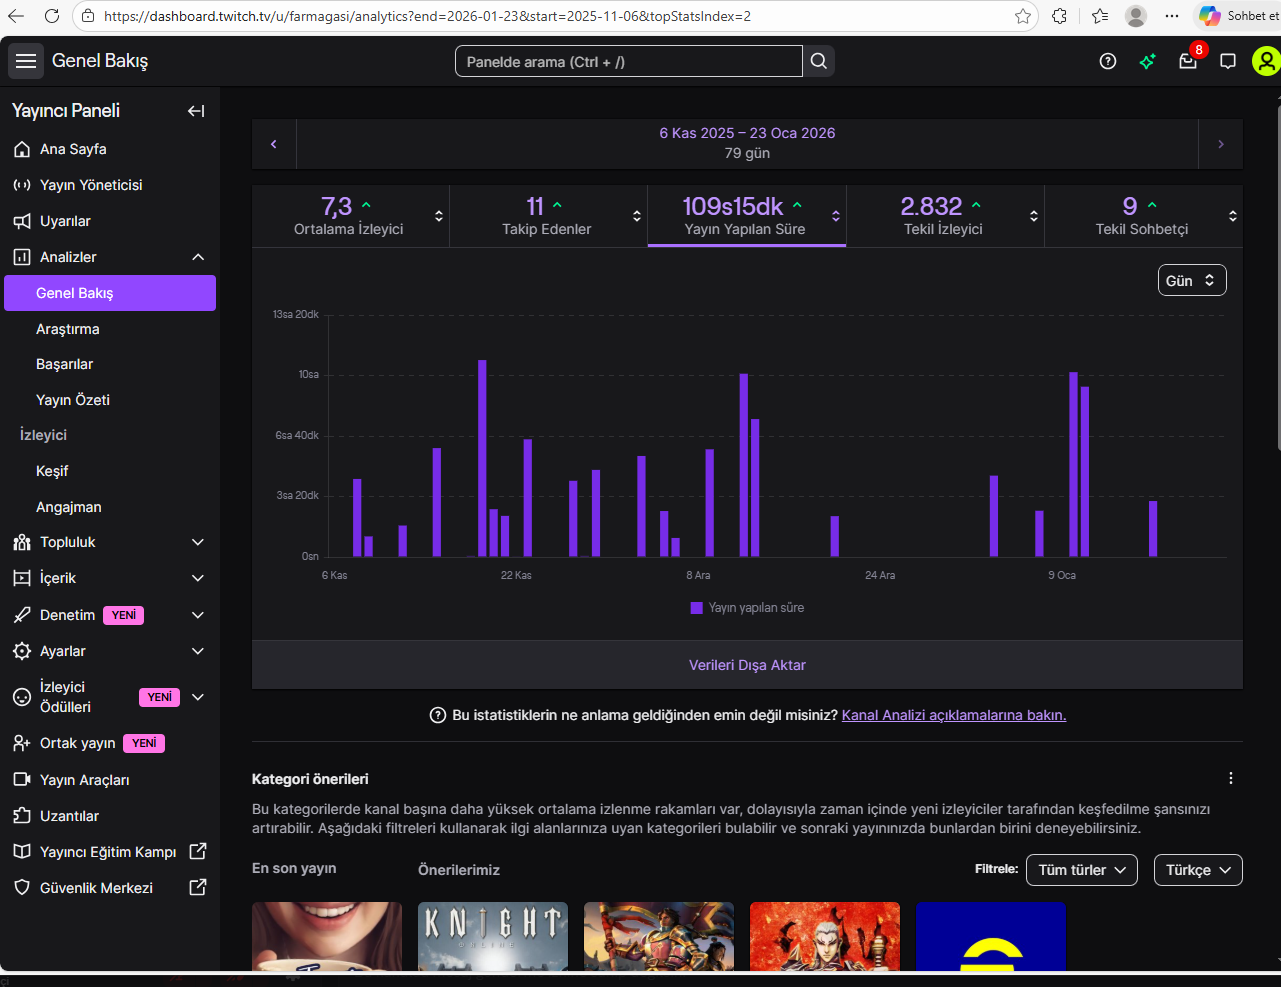Screen dimensions: 1281x987
Task: Click Verileri Dışa Aktar button
Action: click(x=747, y=665)
